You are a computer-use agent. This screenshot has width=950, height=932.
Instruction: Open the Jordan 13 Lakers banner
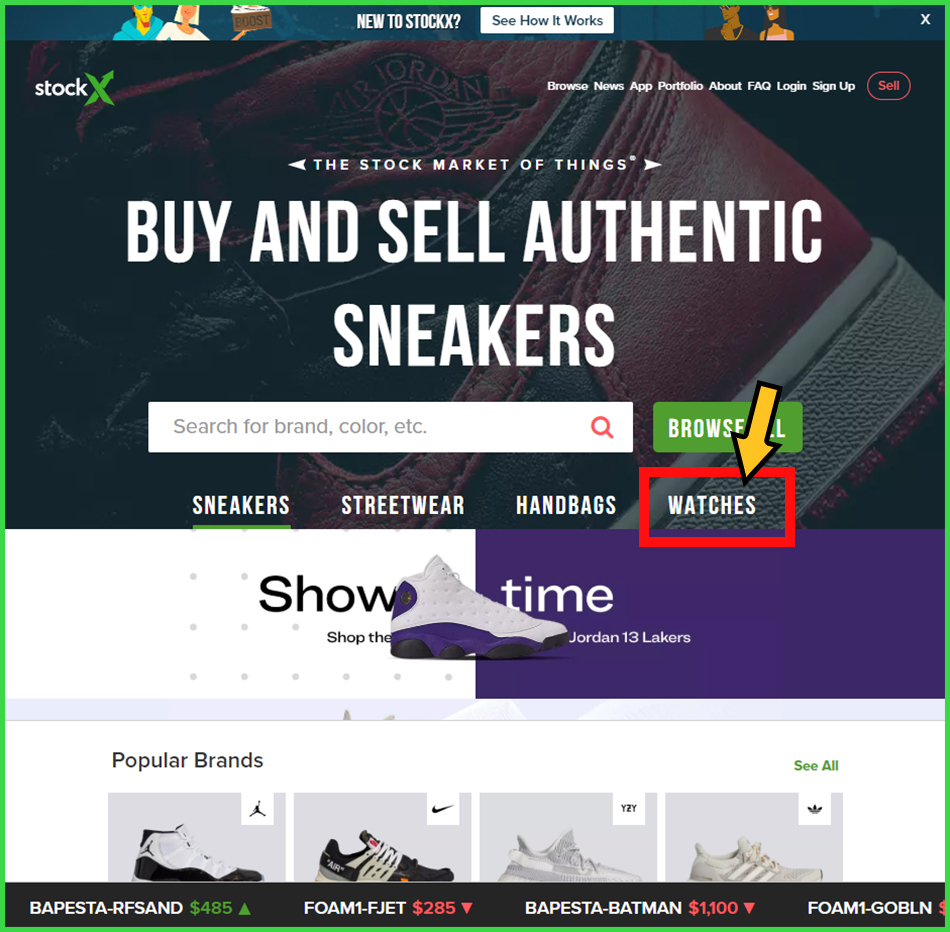click(474, 614)
